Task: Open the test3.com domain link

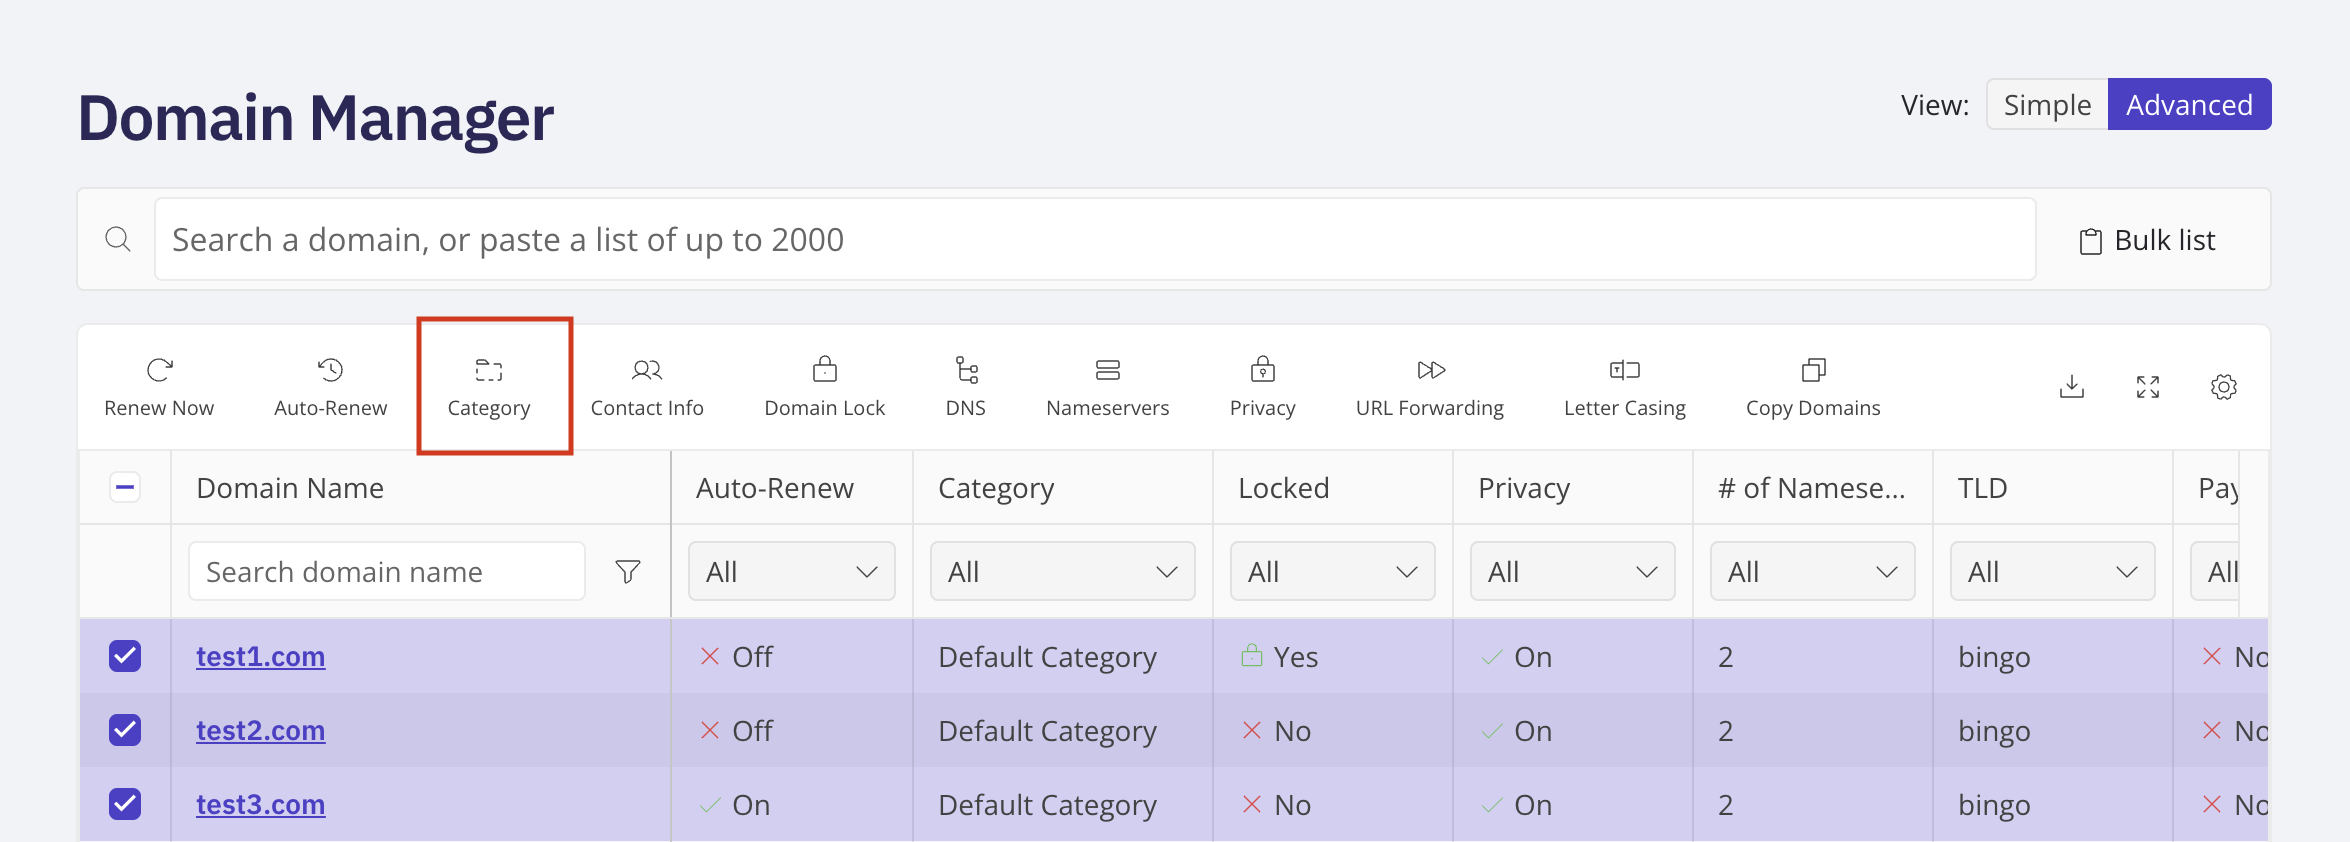Action: (x=260, y=805)
